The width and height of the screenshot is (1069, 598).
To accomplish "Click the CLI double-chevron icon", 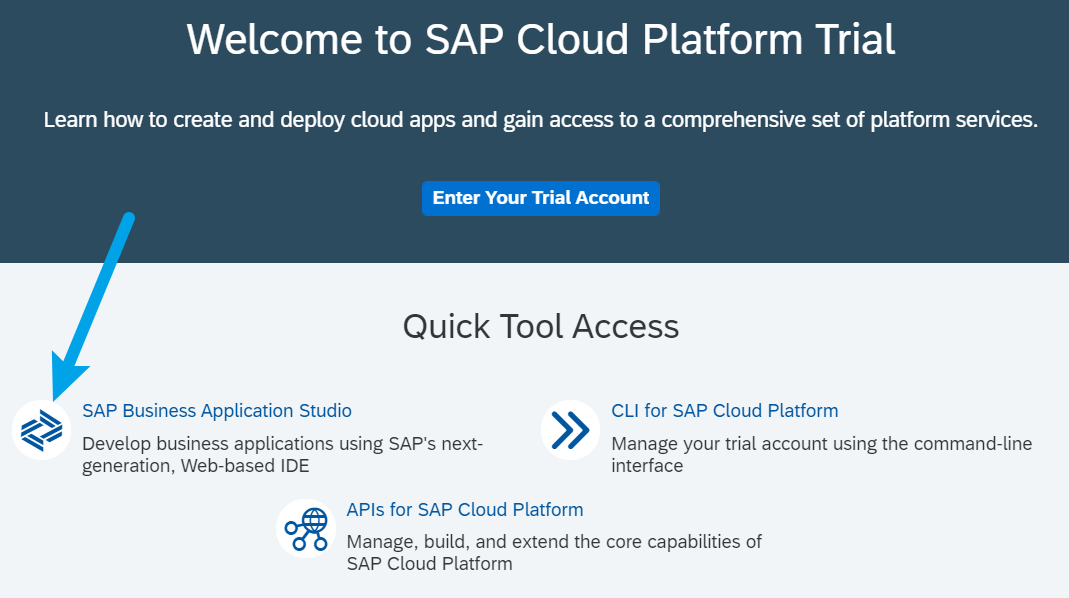I will click(571, 430).
